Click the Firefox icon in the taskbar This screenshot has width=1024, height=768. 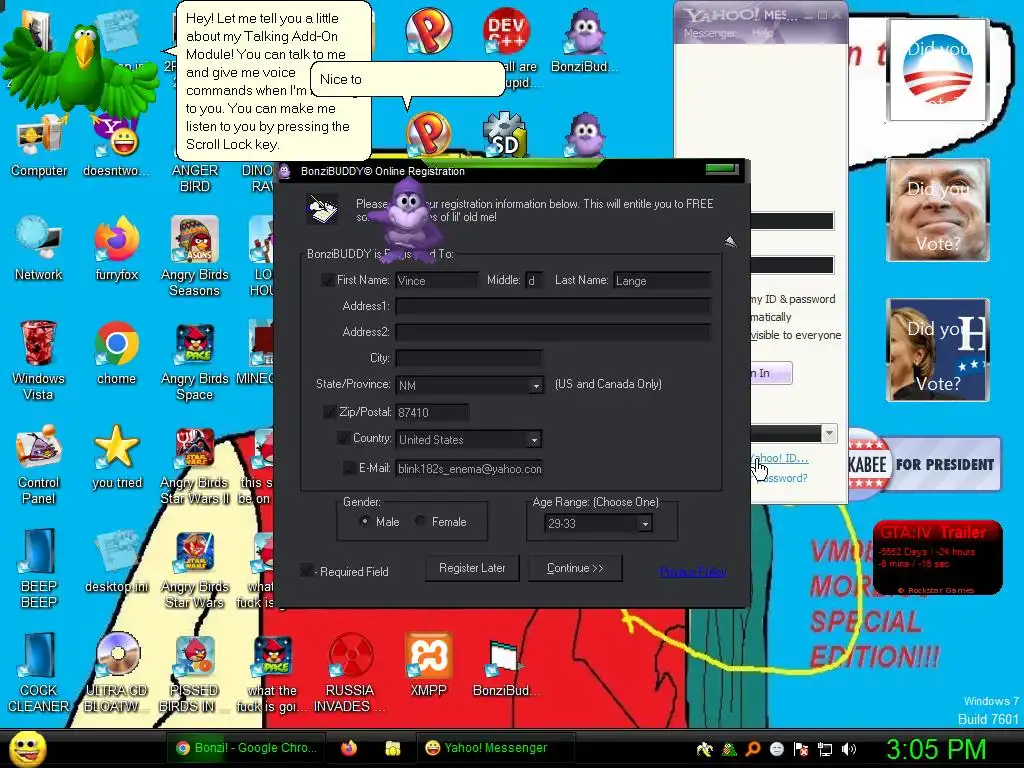click(349, 748)
